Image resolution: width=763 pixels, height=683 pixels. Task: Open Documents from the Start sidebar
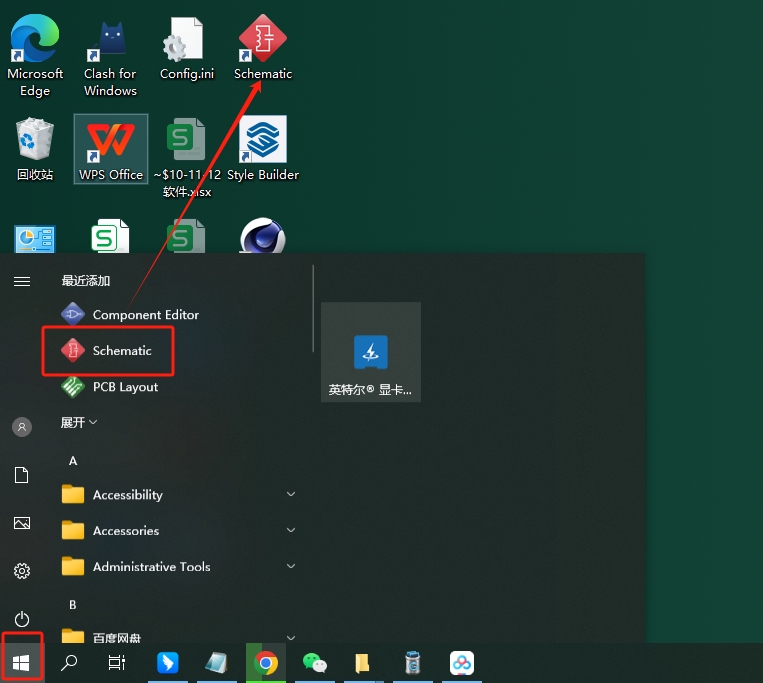22,475
